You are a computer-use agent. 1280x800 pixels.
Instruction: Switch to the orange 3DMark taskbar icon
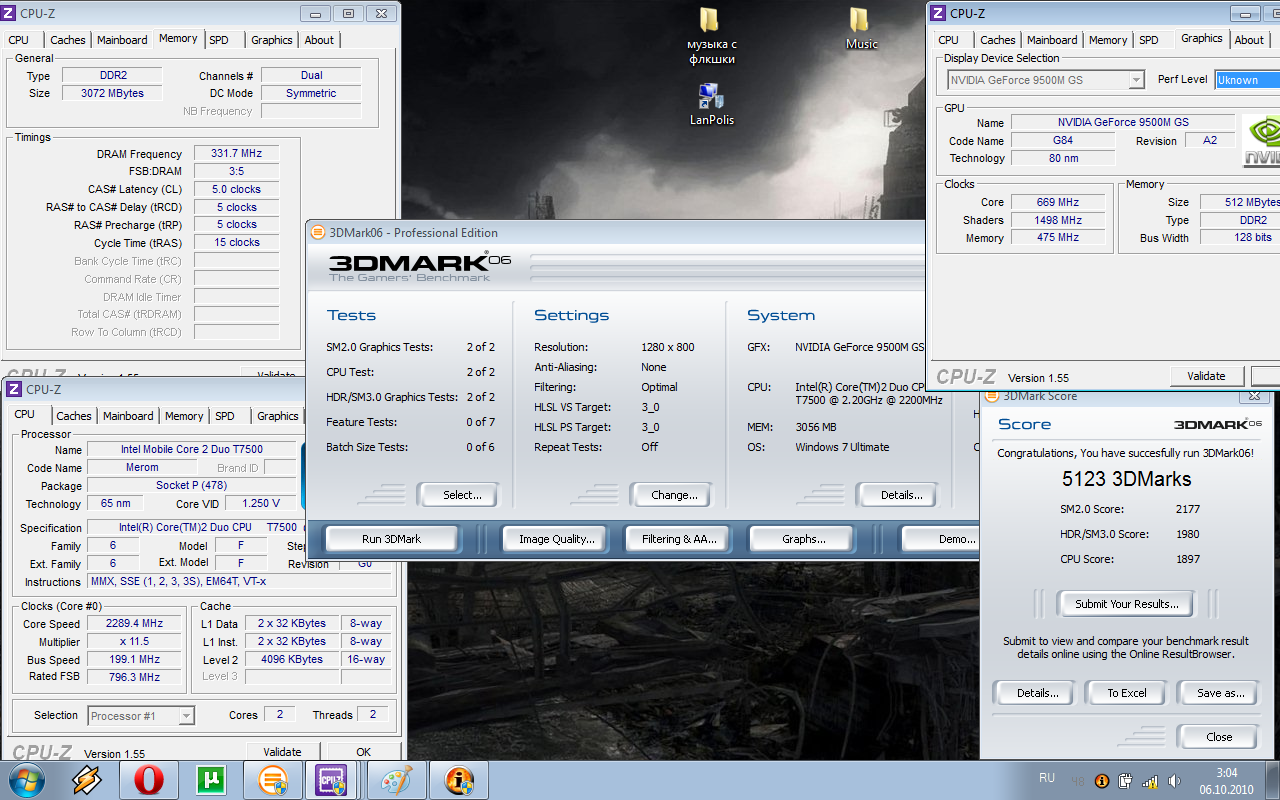click(272, 779)
